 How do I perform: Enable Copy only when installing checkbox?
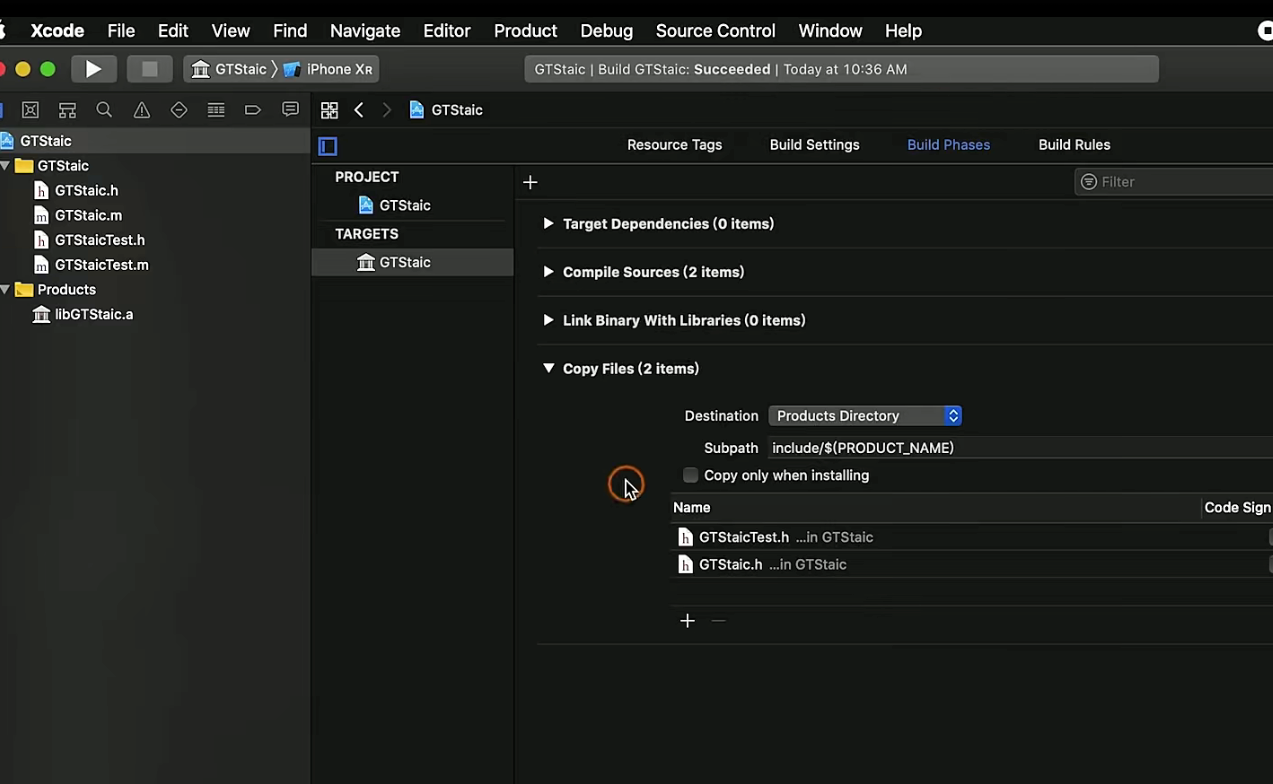coord(690,475)
